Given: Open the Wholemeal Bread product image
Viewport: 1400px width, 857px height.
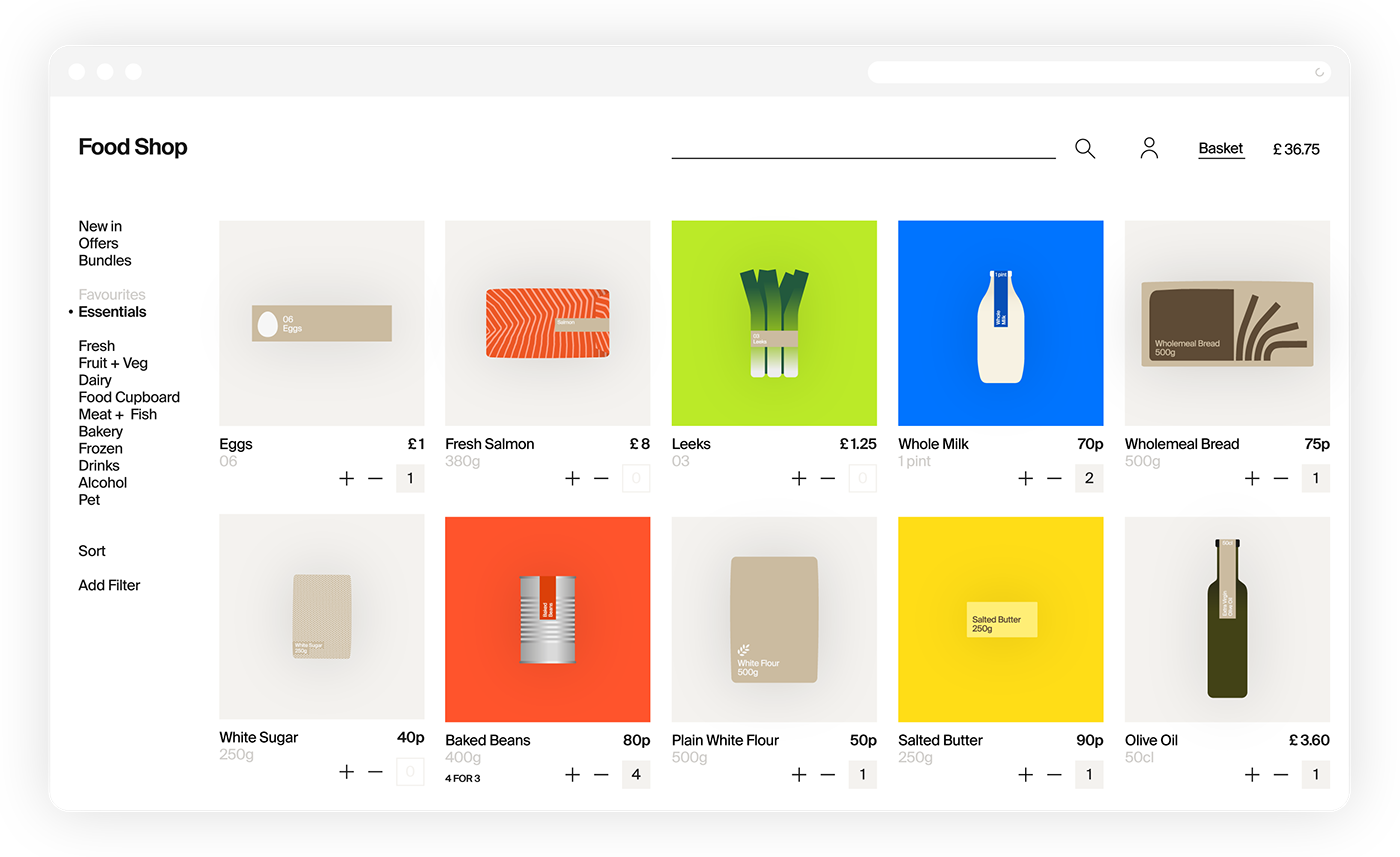Looking at the screenshot, I should (x=1227, y=323).
